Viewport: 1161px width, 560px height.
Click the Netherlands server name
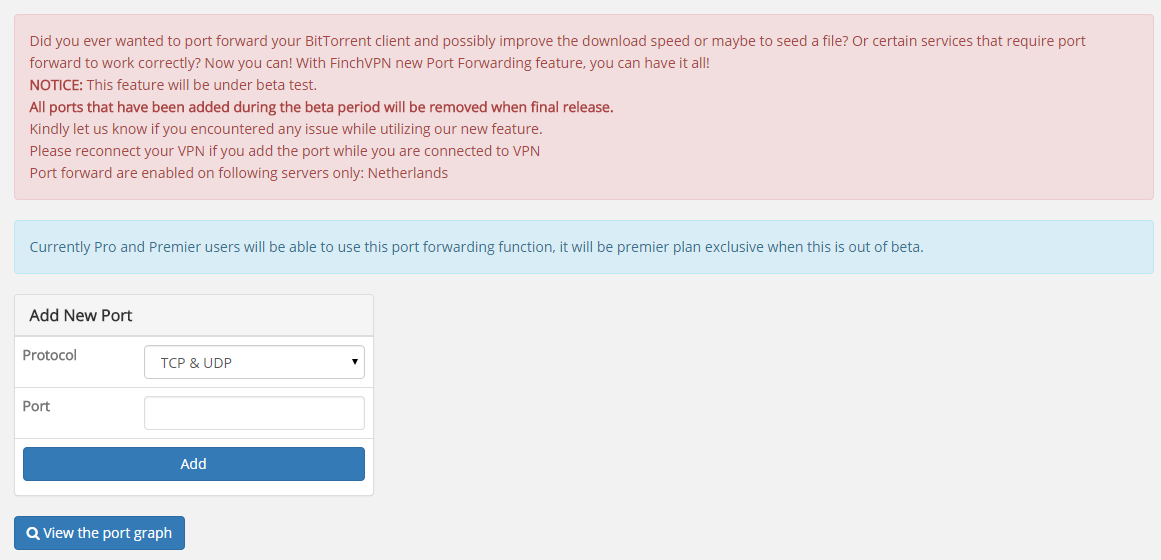click(x=408, y=173)
